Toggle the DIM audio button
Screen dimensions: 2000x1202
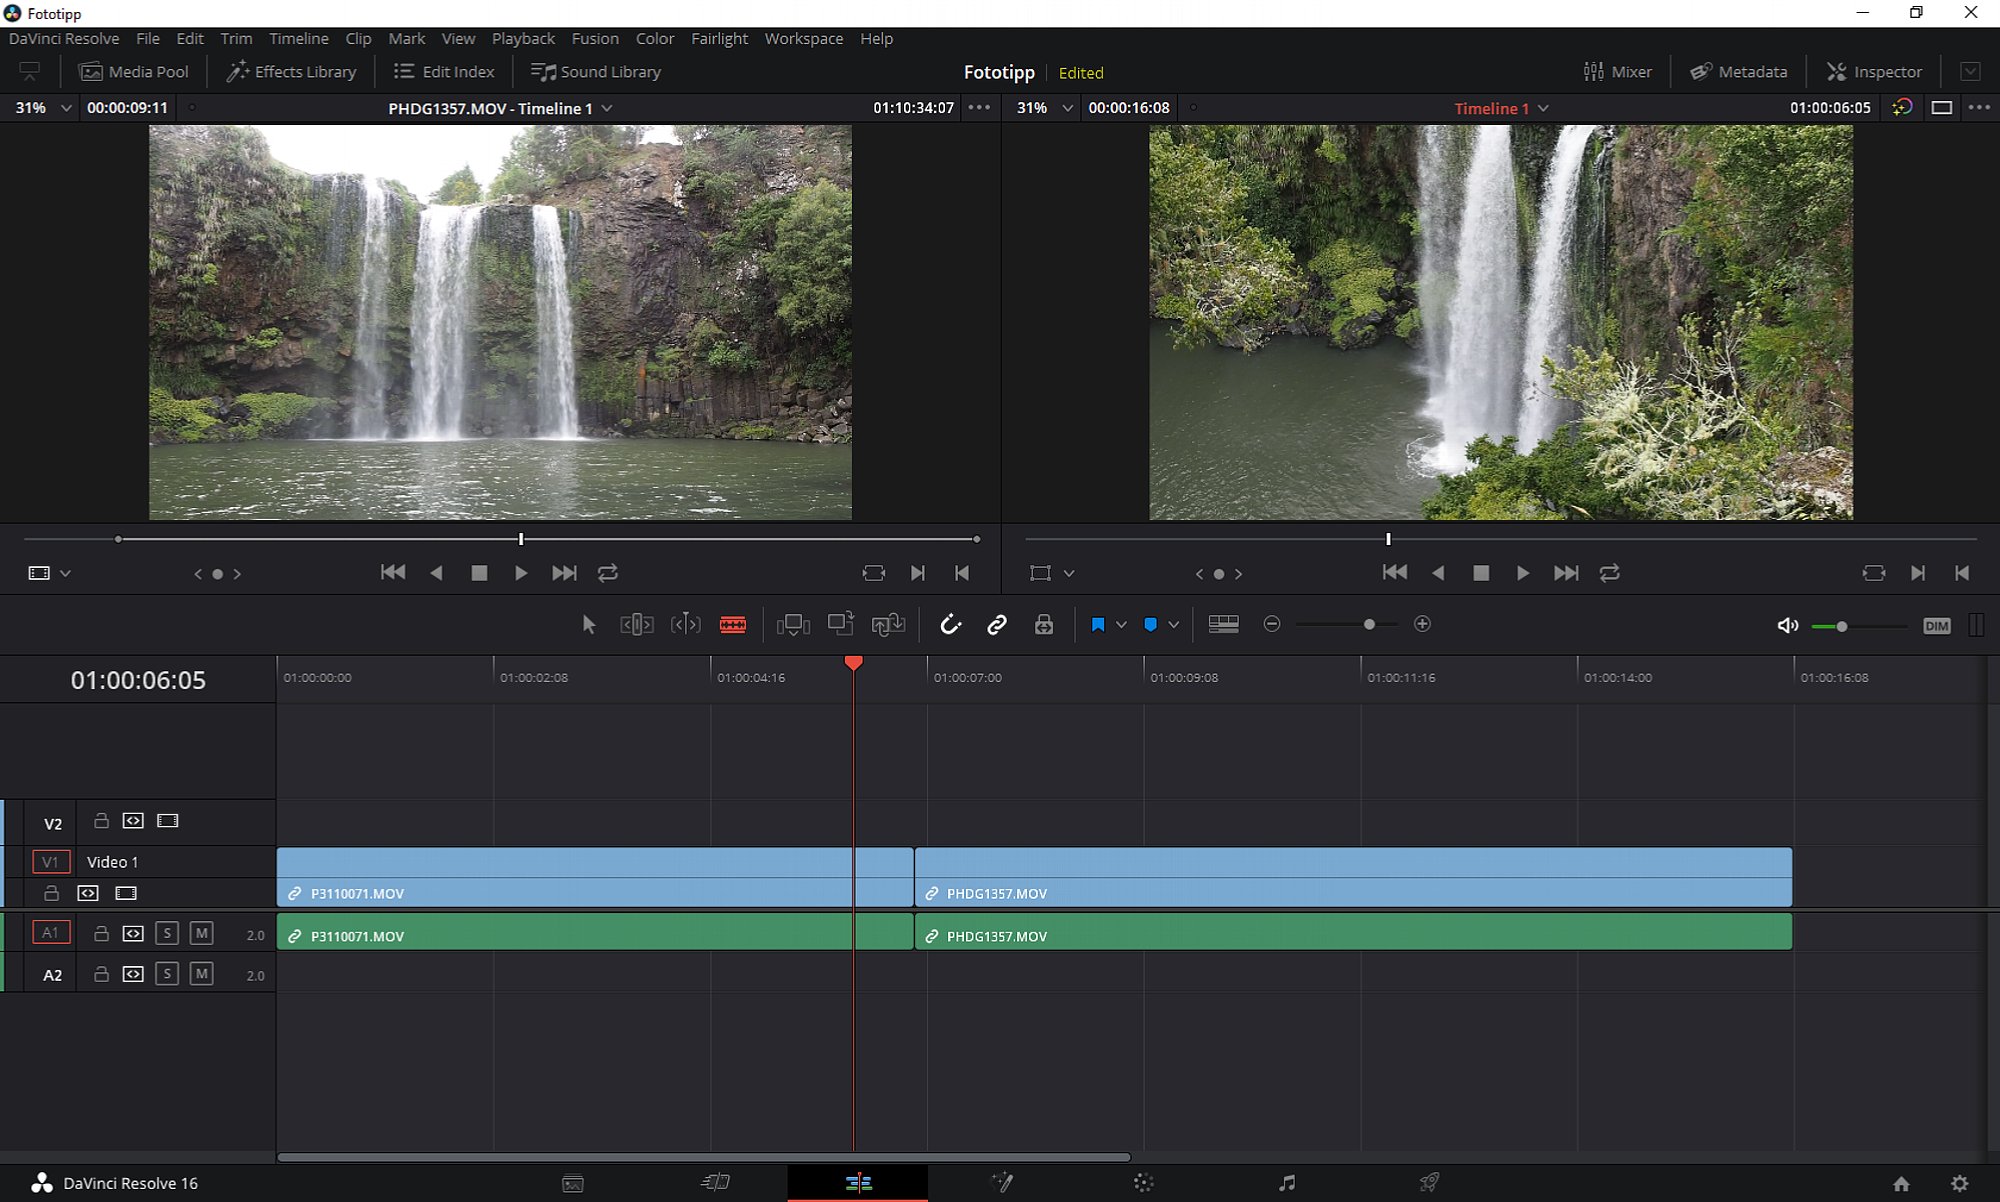click(1937, 626)
